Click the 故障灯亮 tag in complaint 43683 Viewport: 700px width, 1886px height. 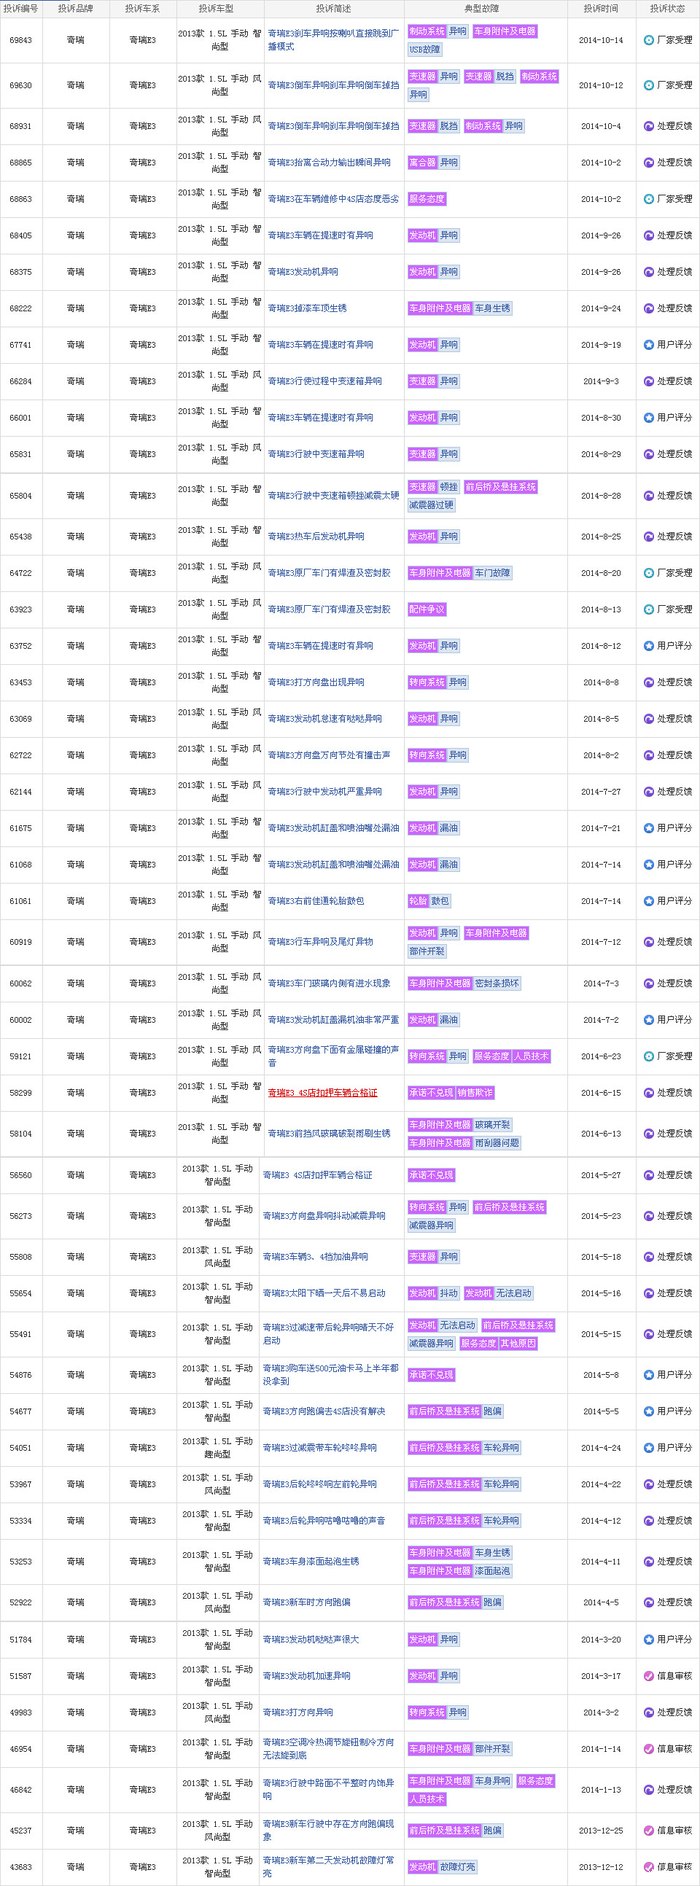pos(458,1867)
